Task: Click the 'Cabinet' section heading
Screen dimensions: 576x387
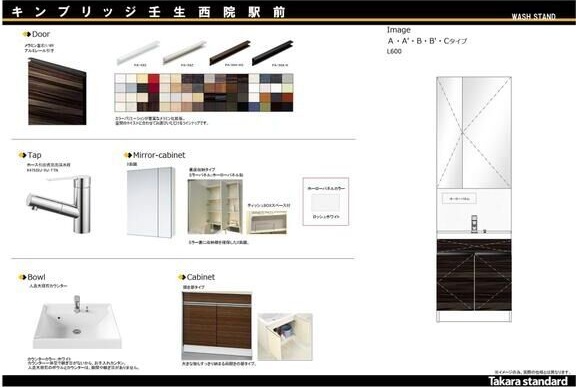Action: point(201,277)
